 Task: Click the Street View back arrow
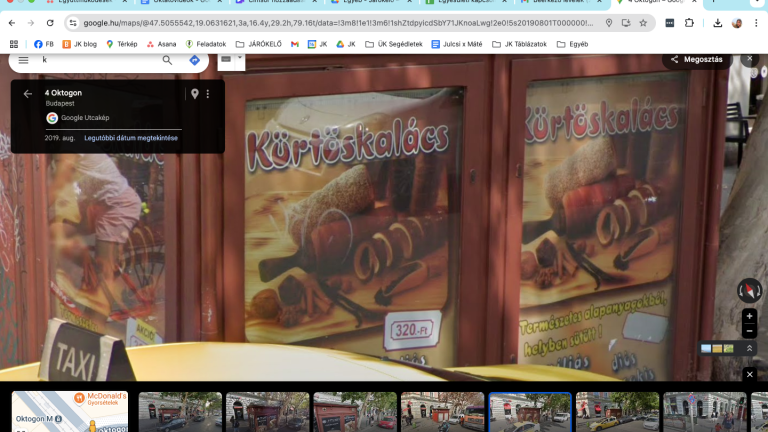click(x=27, y=94)
